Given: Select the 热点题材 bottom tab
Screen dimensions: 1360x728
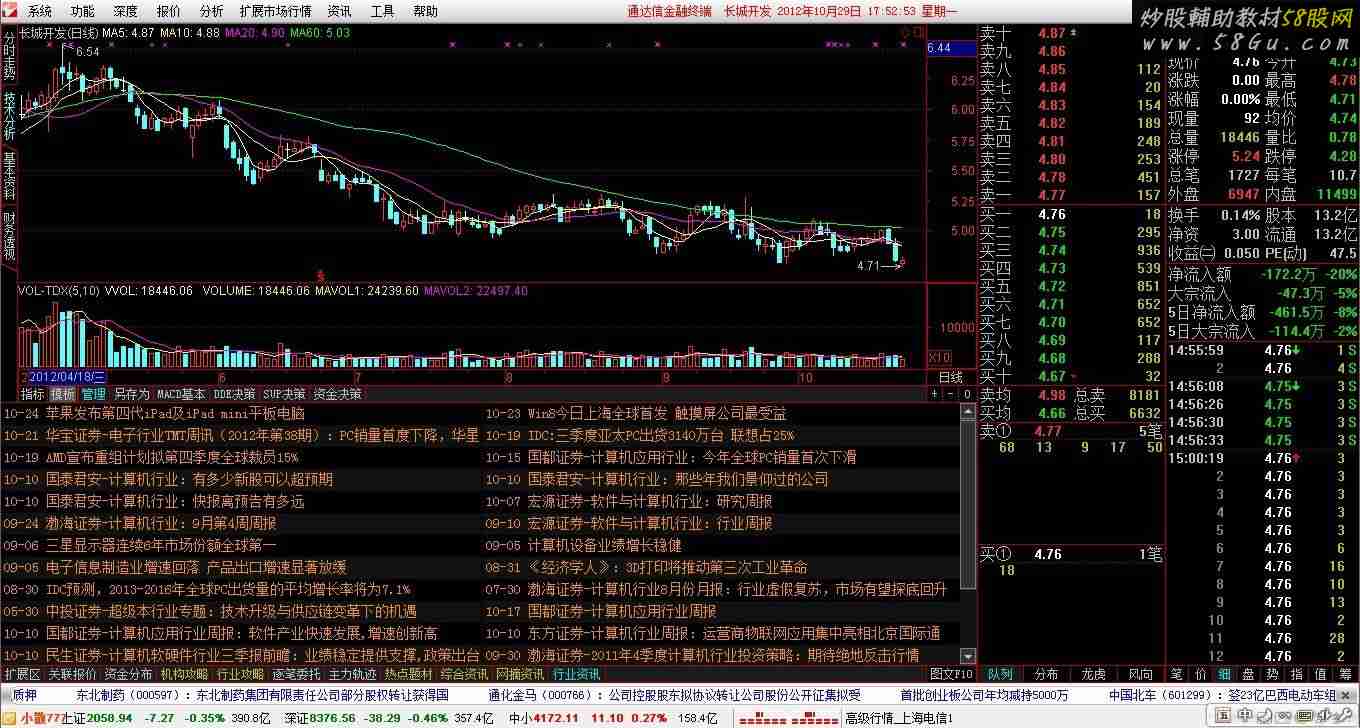Looking at the screenshot, I should (408, 674).
